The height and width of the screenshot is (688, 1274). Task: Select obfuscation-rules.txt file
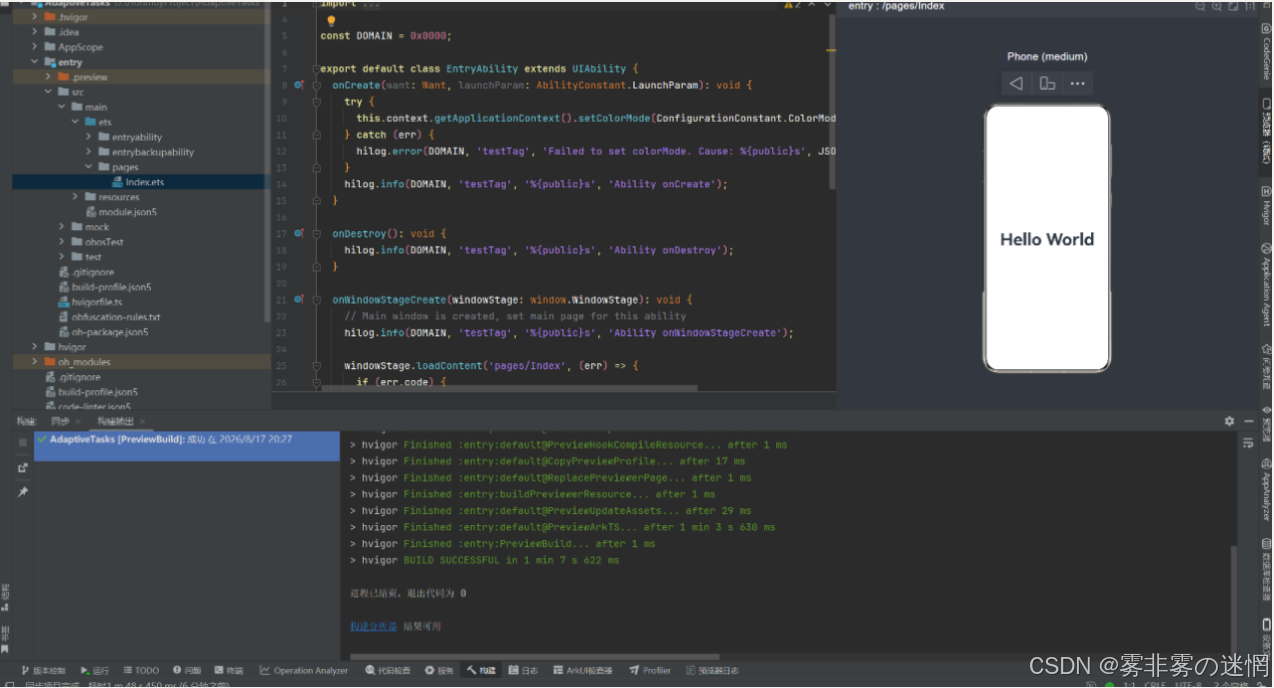pos(109,317)
